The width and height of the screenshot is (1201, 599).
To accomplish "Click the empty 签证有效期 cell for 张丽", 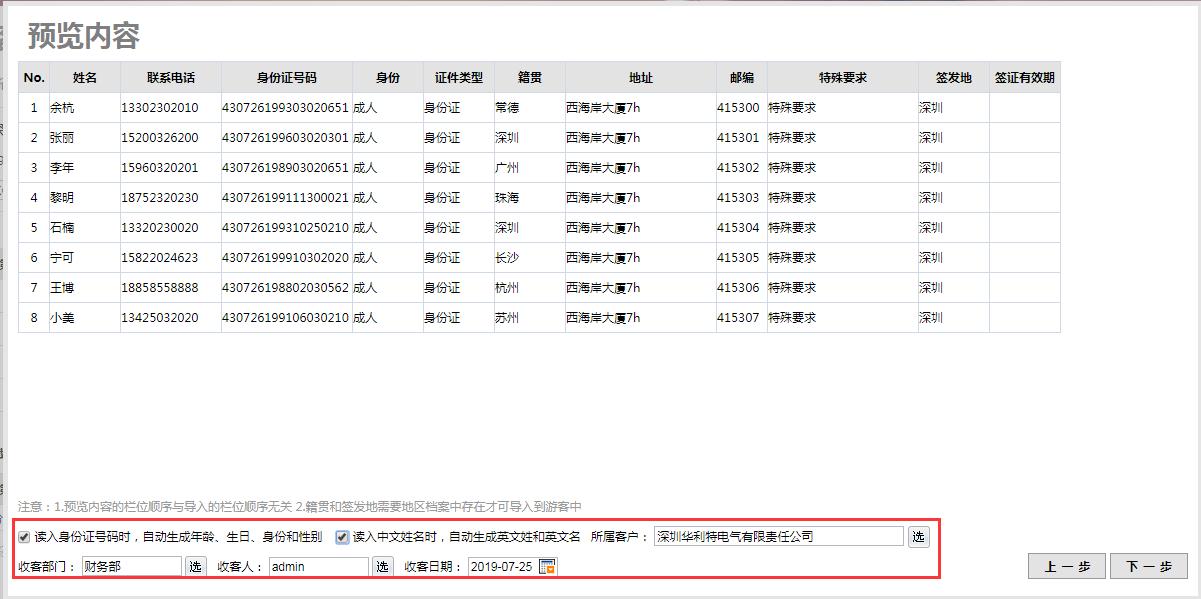I will point(1024,138).
